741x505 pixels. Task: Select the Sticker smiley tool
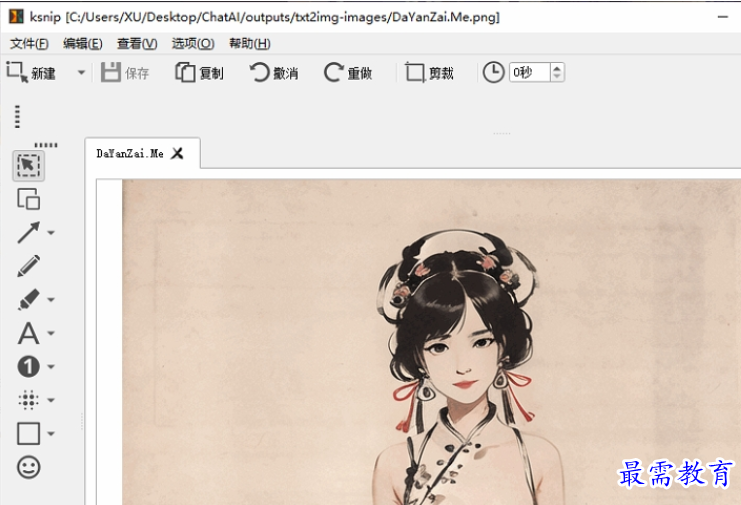click(28, 467)
